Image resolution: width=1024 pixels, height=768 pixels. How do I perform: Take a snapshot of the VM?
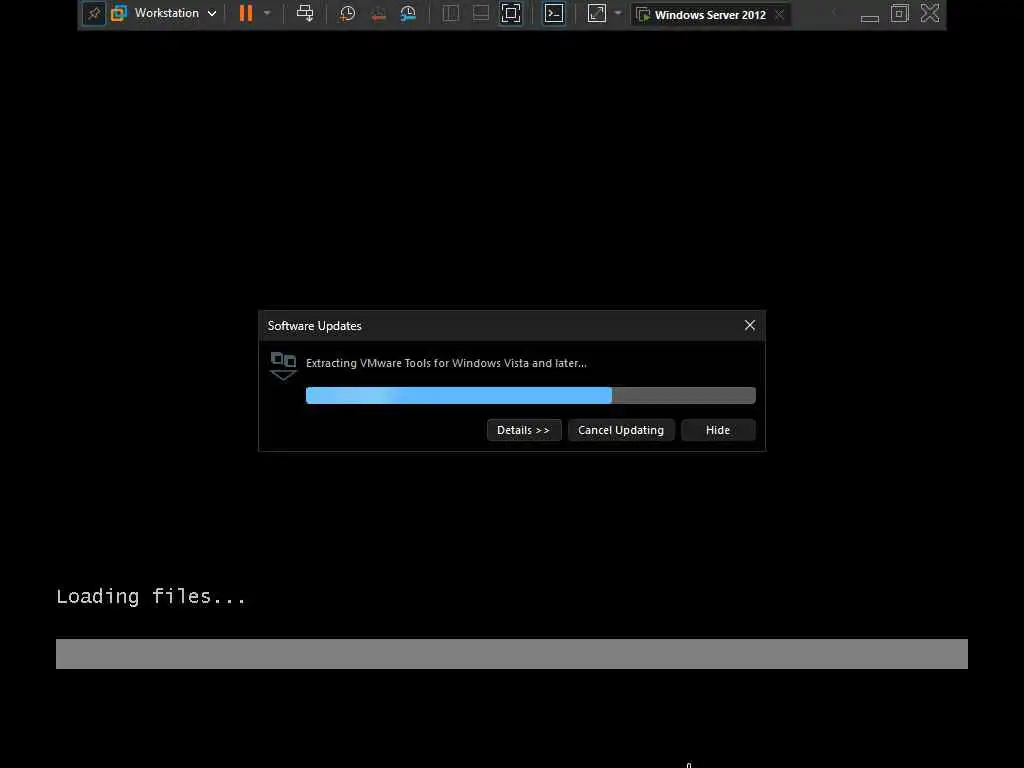[347, 13]
